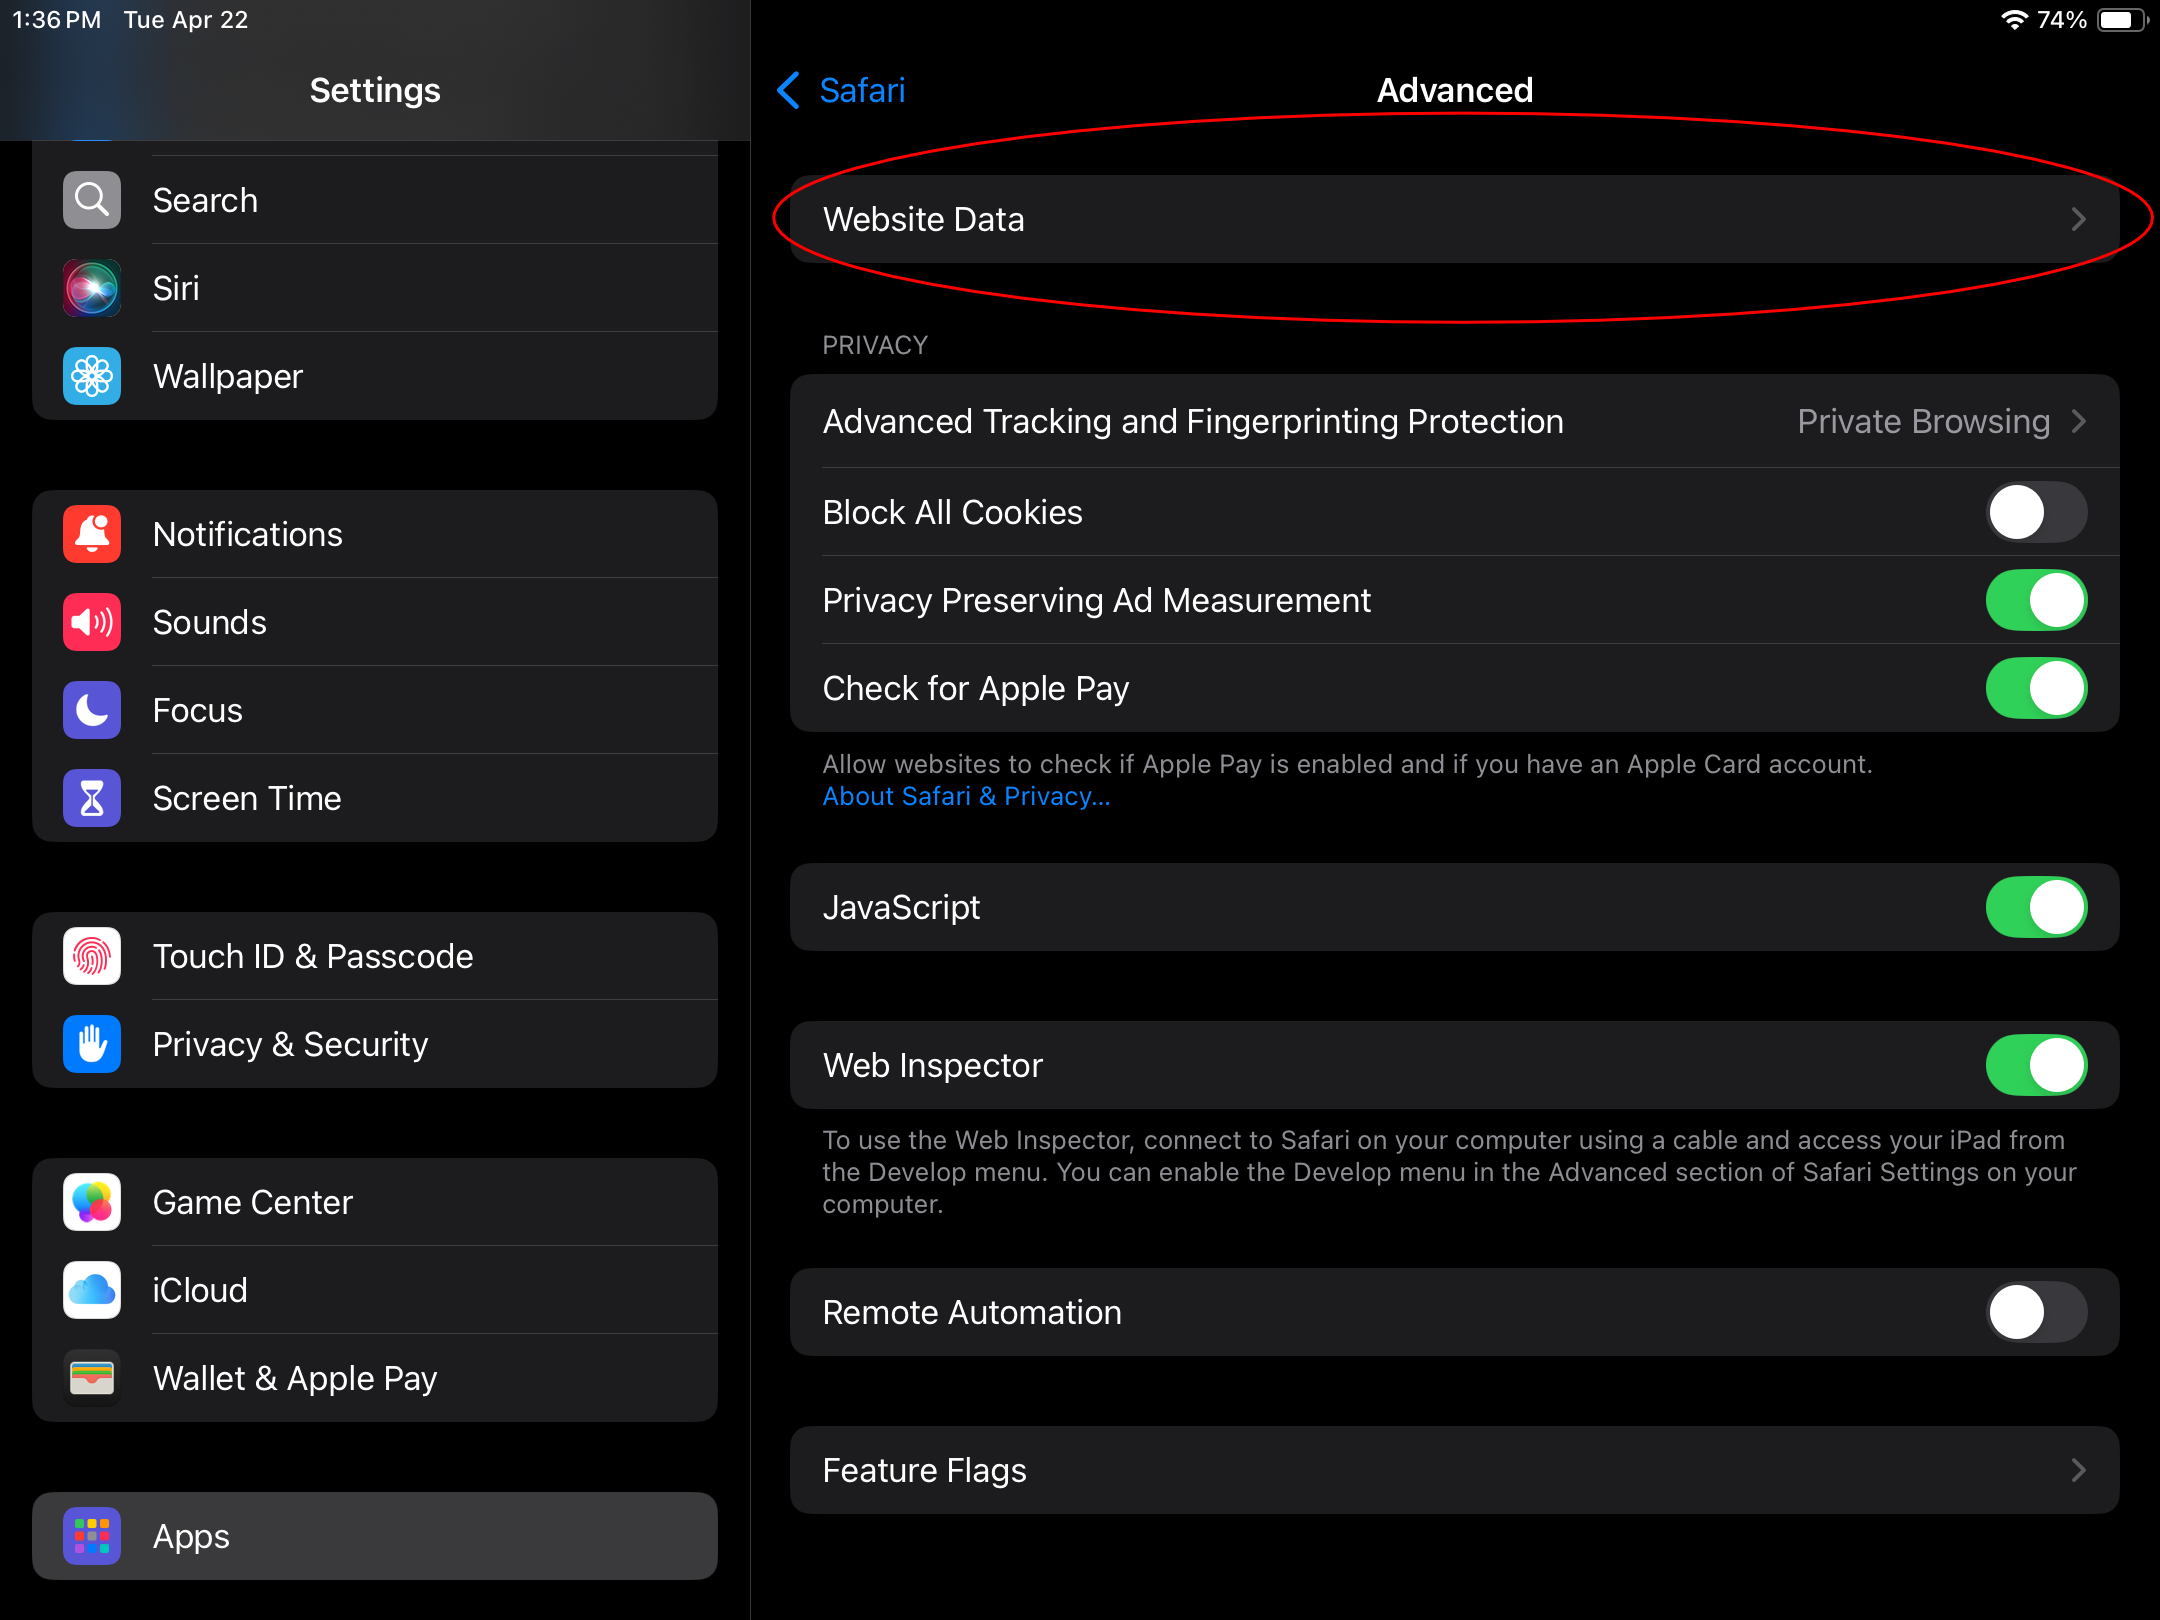Open Wallpaper settings row
Image resolution: width=2160 pixels, height=1620 pixels.
click(x=375, y=376)
